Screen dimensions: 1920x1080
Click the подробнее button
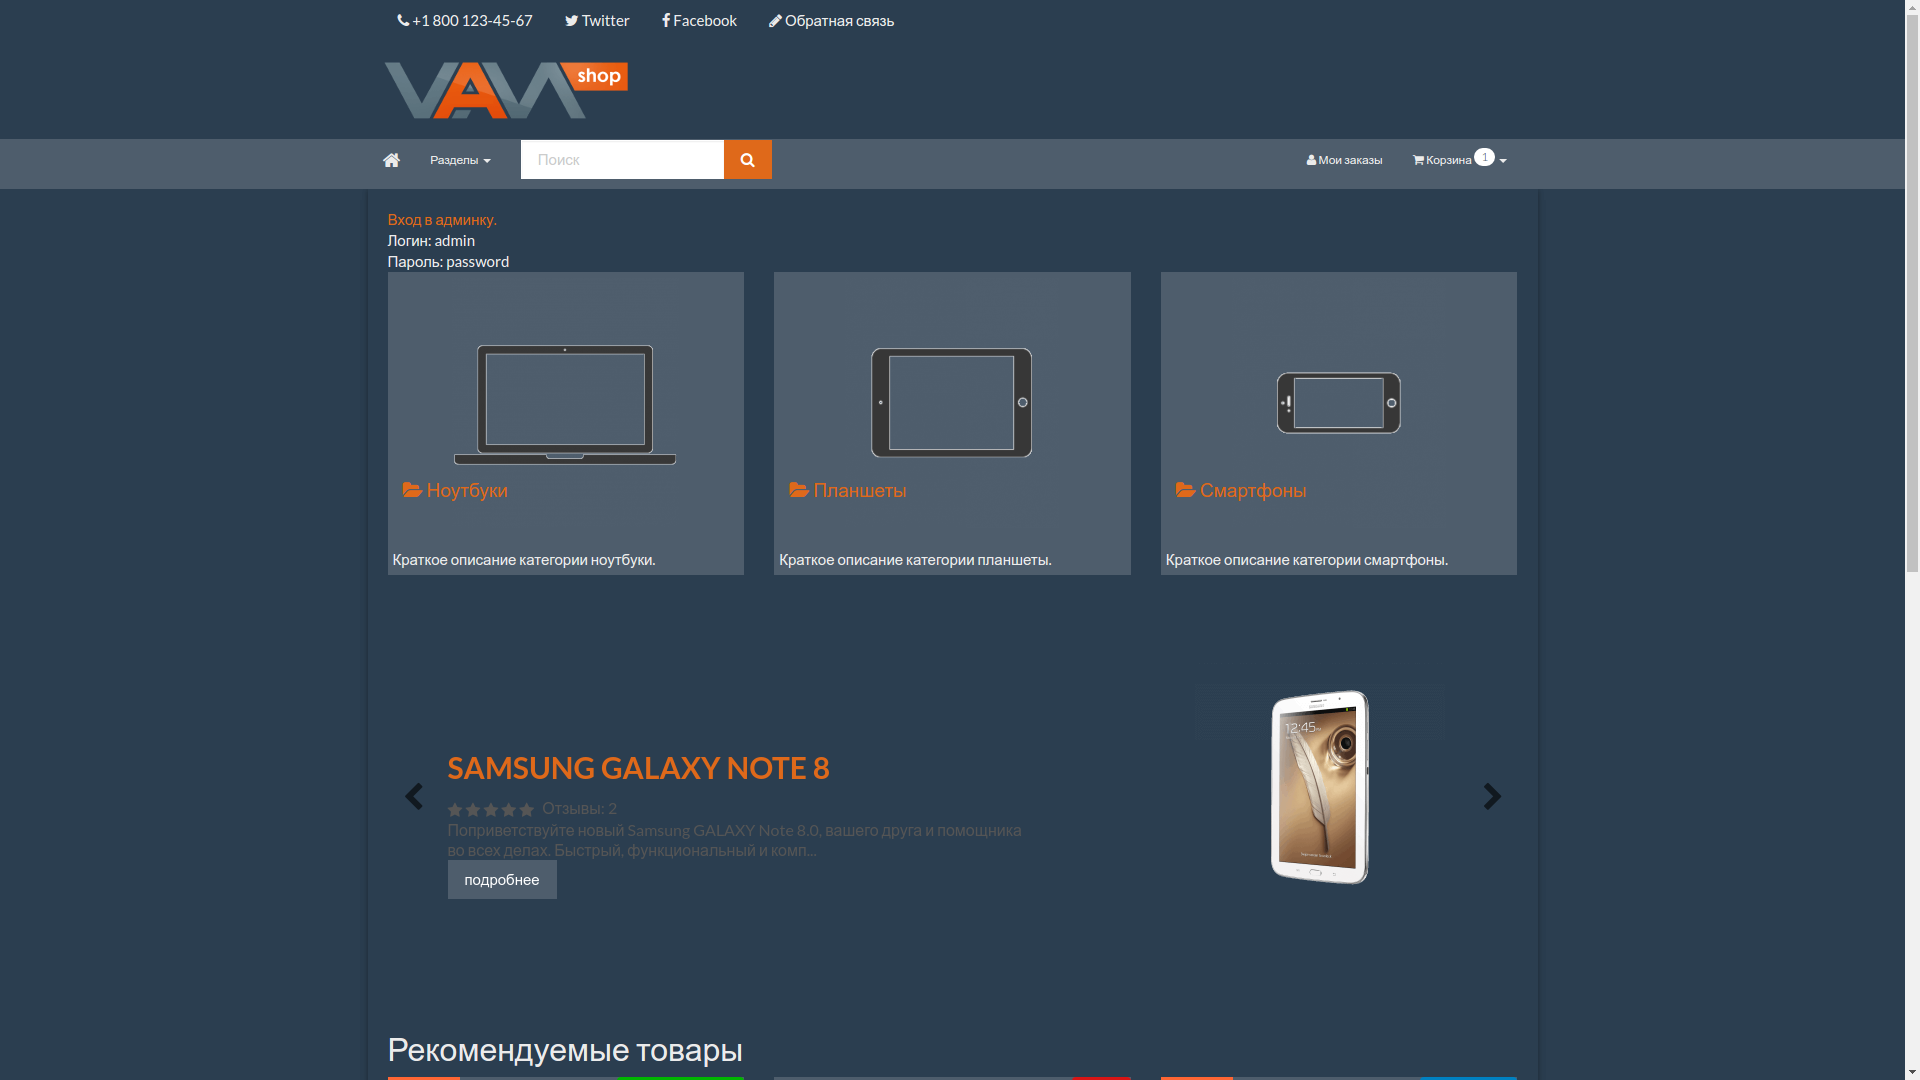point(502,880)
